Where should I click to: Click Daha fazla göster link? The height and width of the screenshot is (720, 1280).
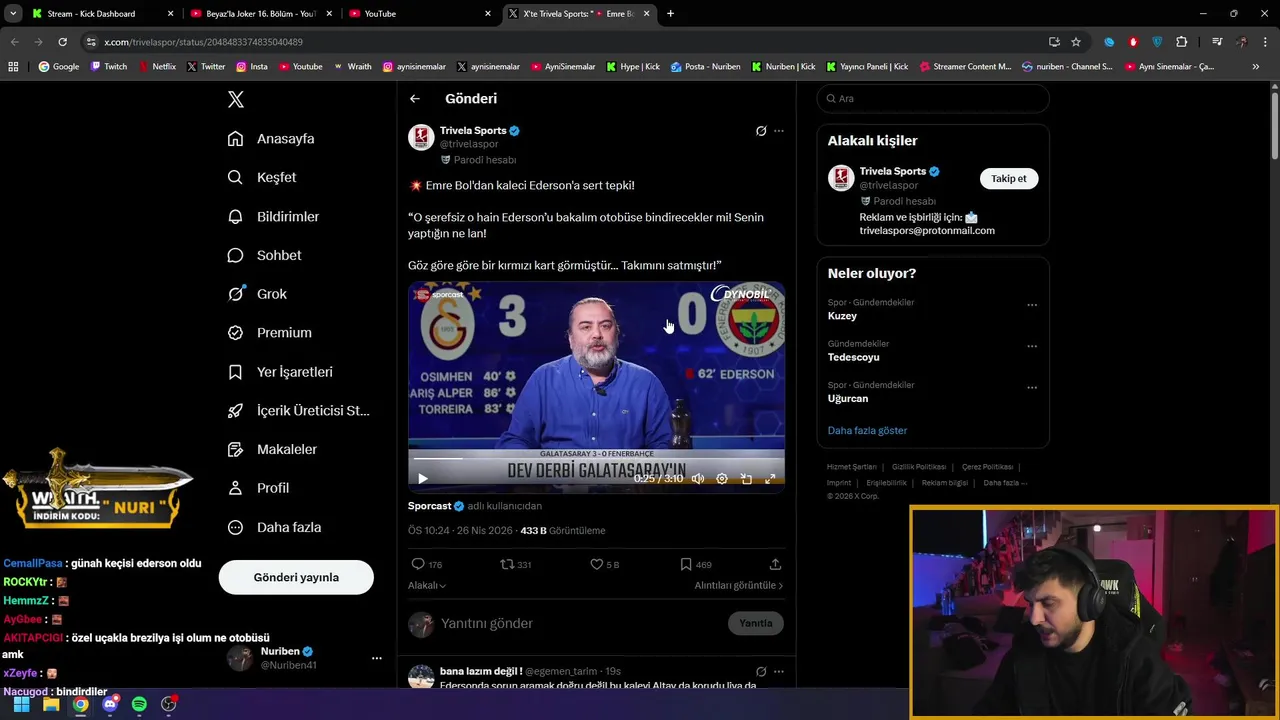tap(867, 431)
